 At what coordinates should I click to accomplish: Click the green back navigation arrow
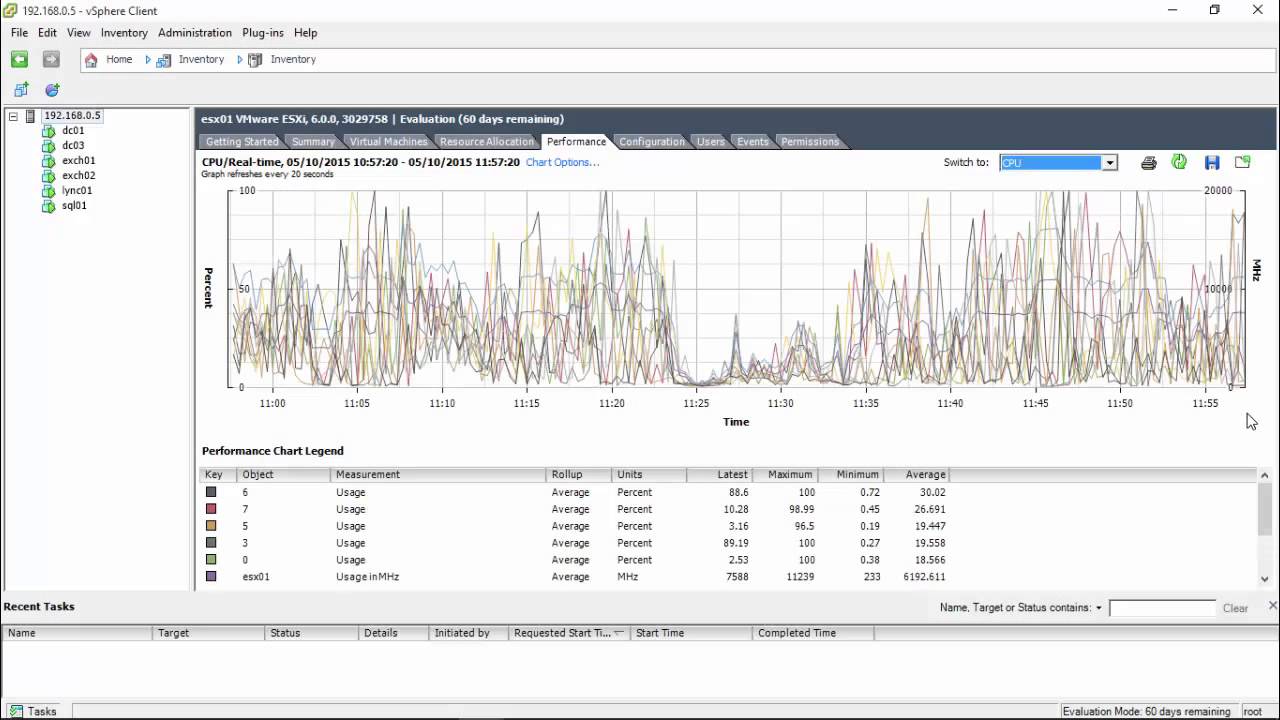click(x=19, y=60)
